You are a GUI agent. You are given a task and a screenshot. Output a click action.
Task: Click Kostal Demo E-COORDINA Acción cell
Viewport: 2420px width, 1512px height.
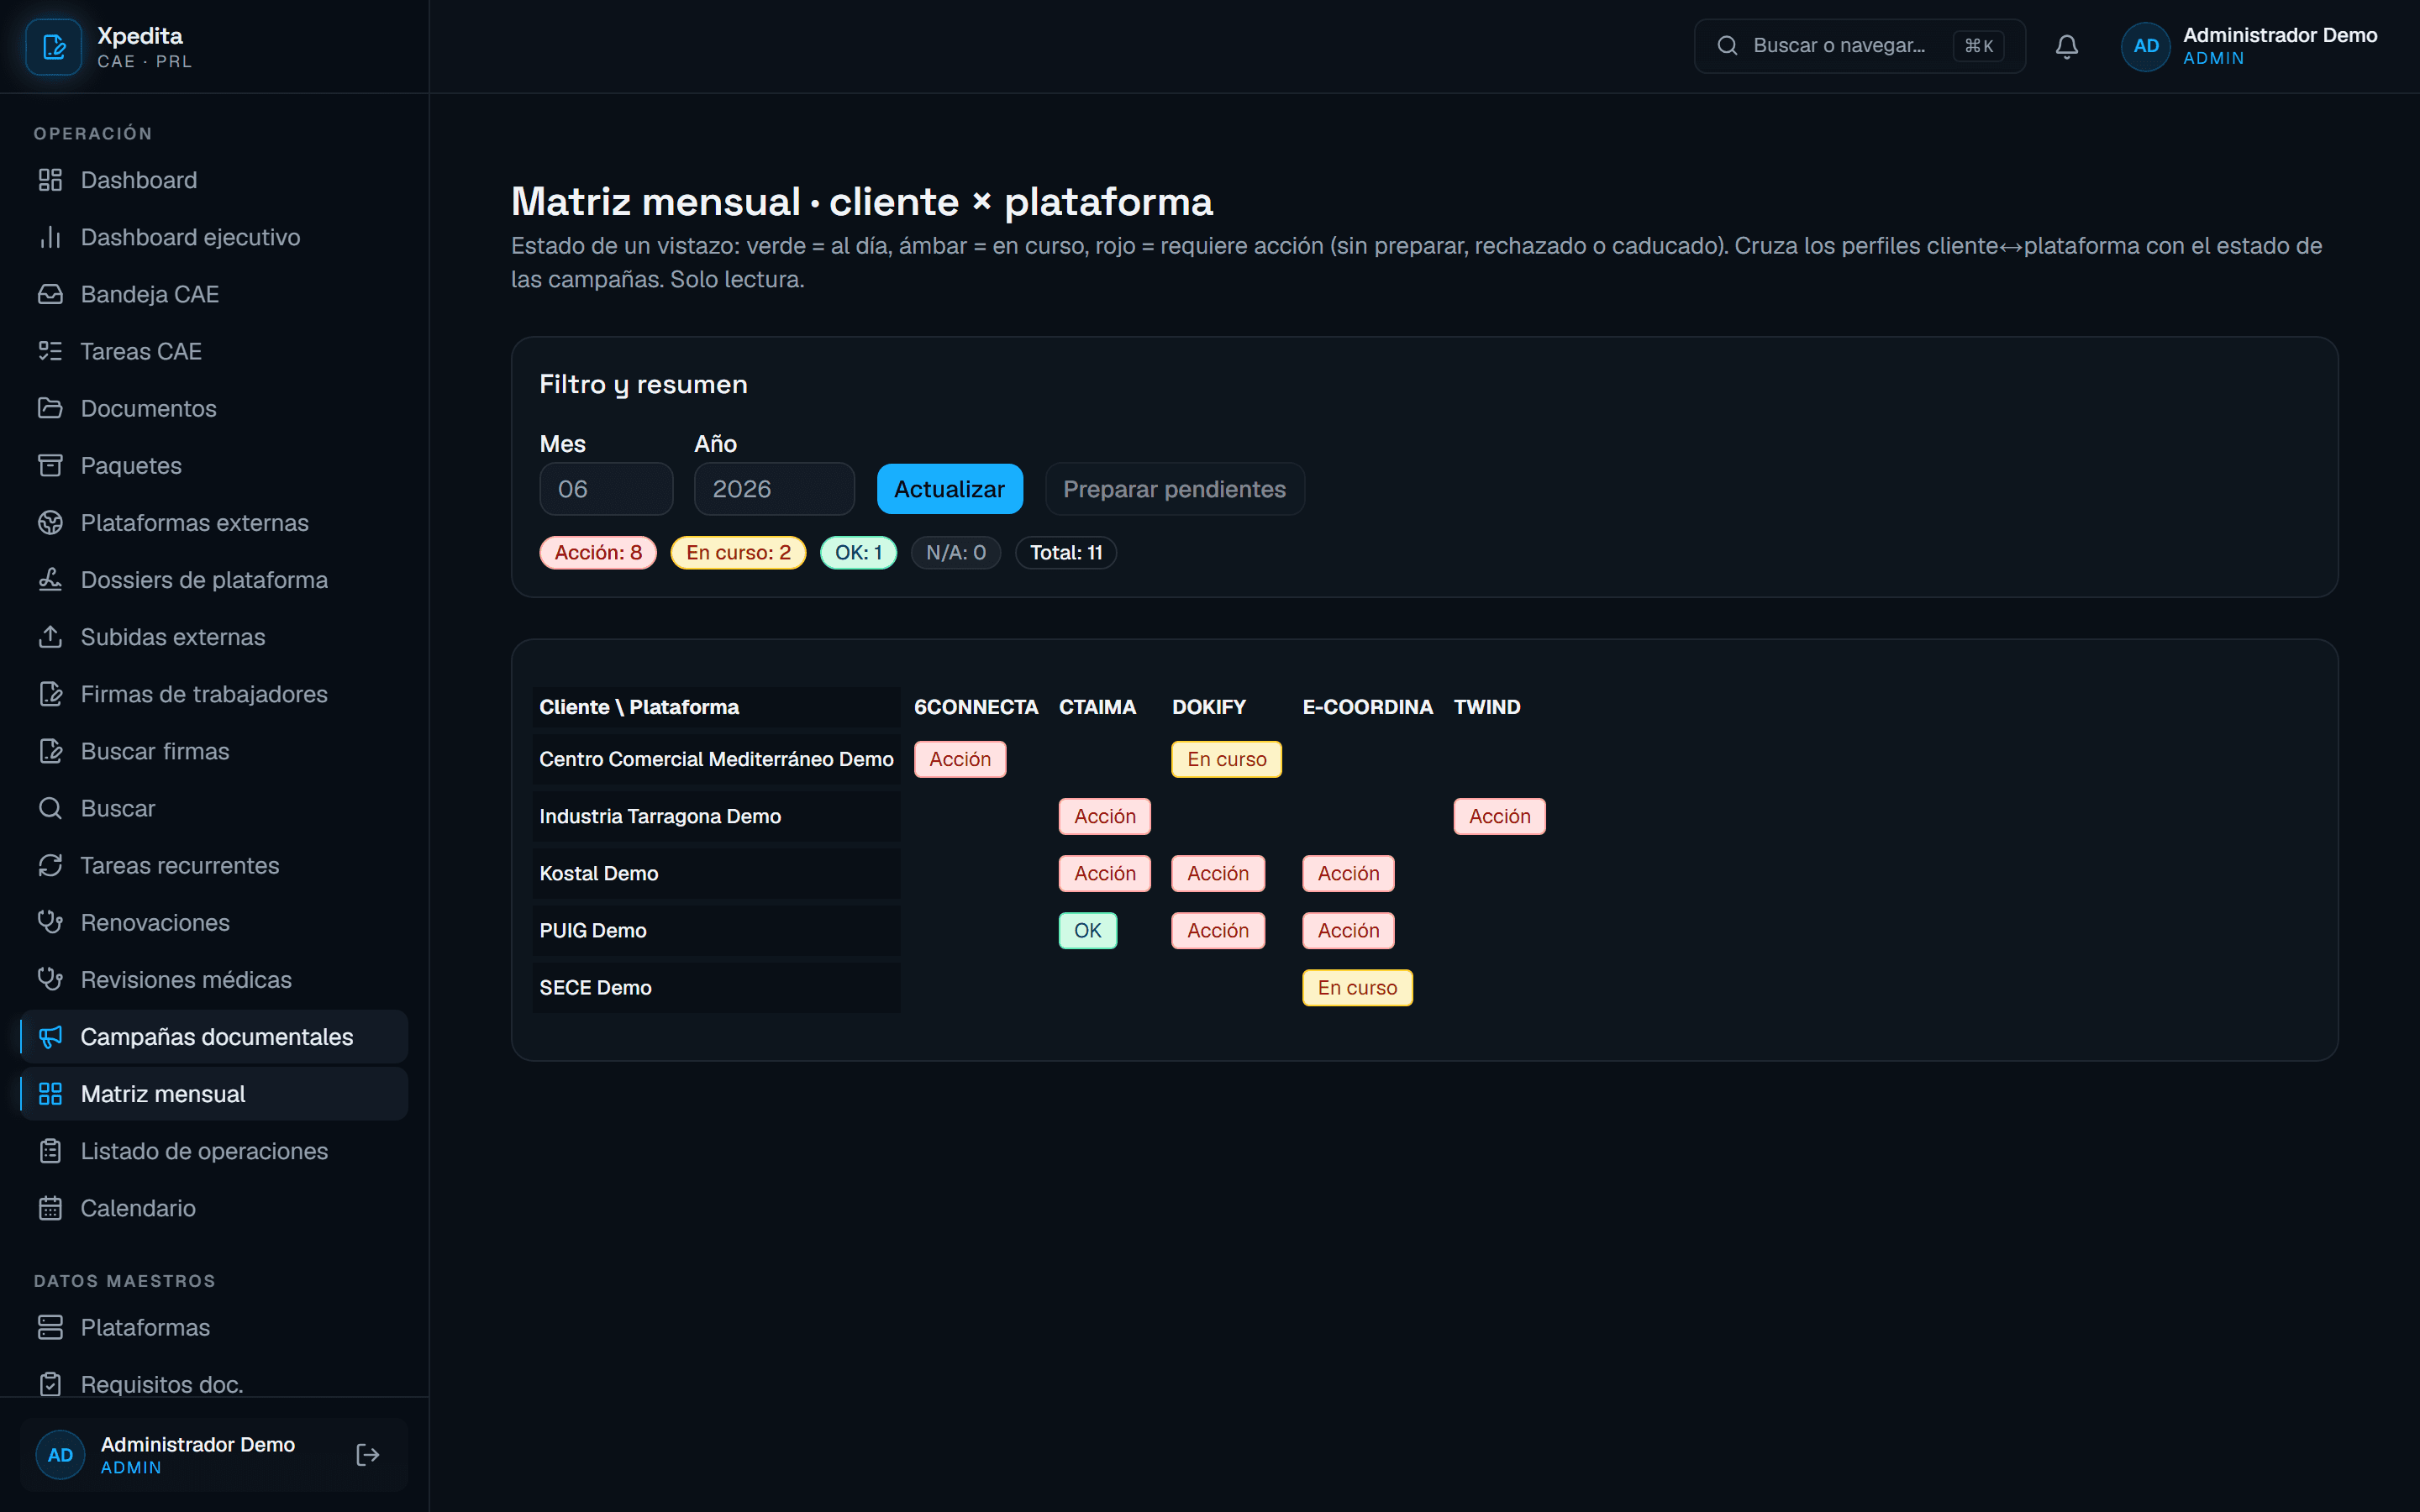1348,873
